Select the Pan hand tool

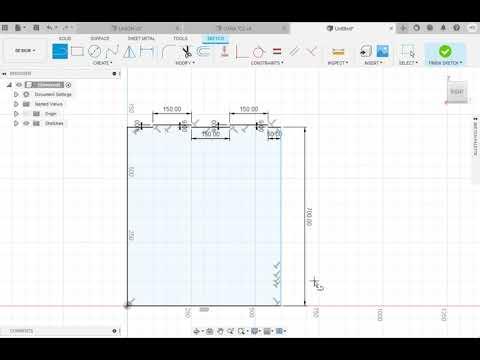click(220, 331)
